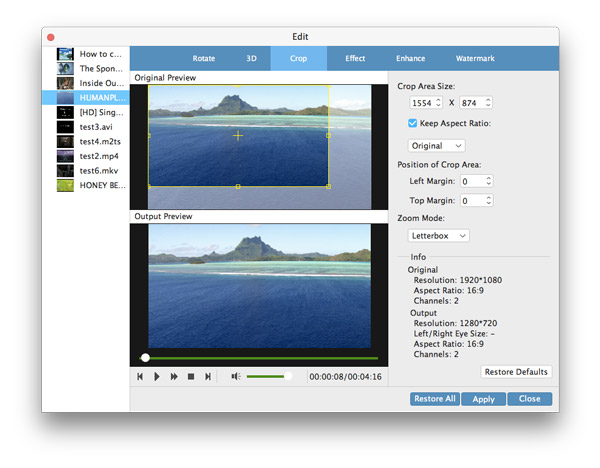This screenshot has width=600, height=468.
Task: Go to the Enhance tab
Action: pyautogui.click(x=411, y=59)
